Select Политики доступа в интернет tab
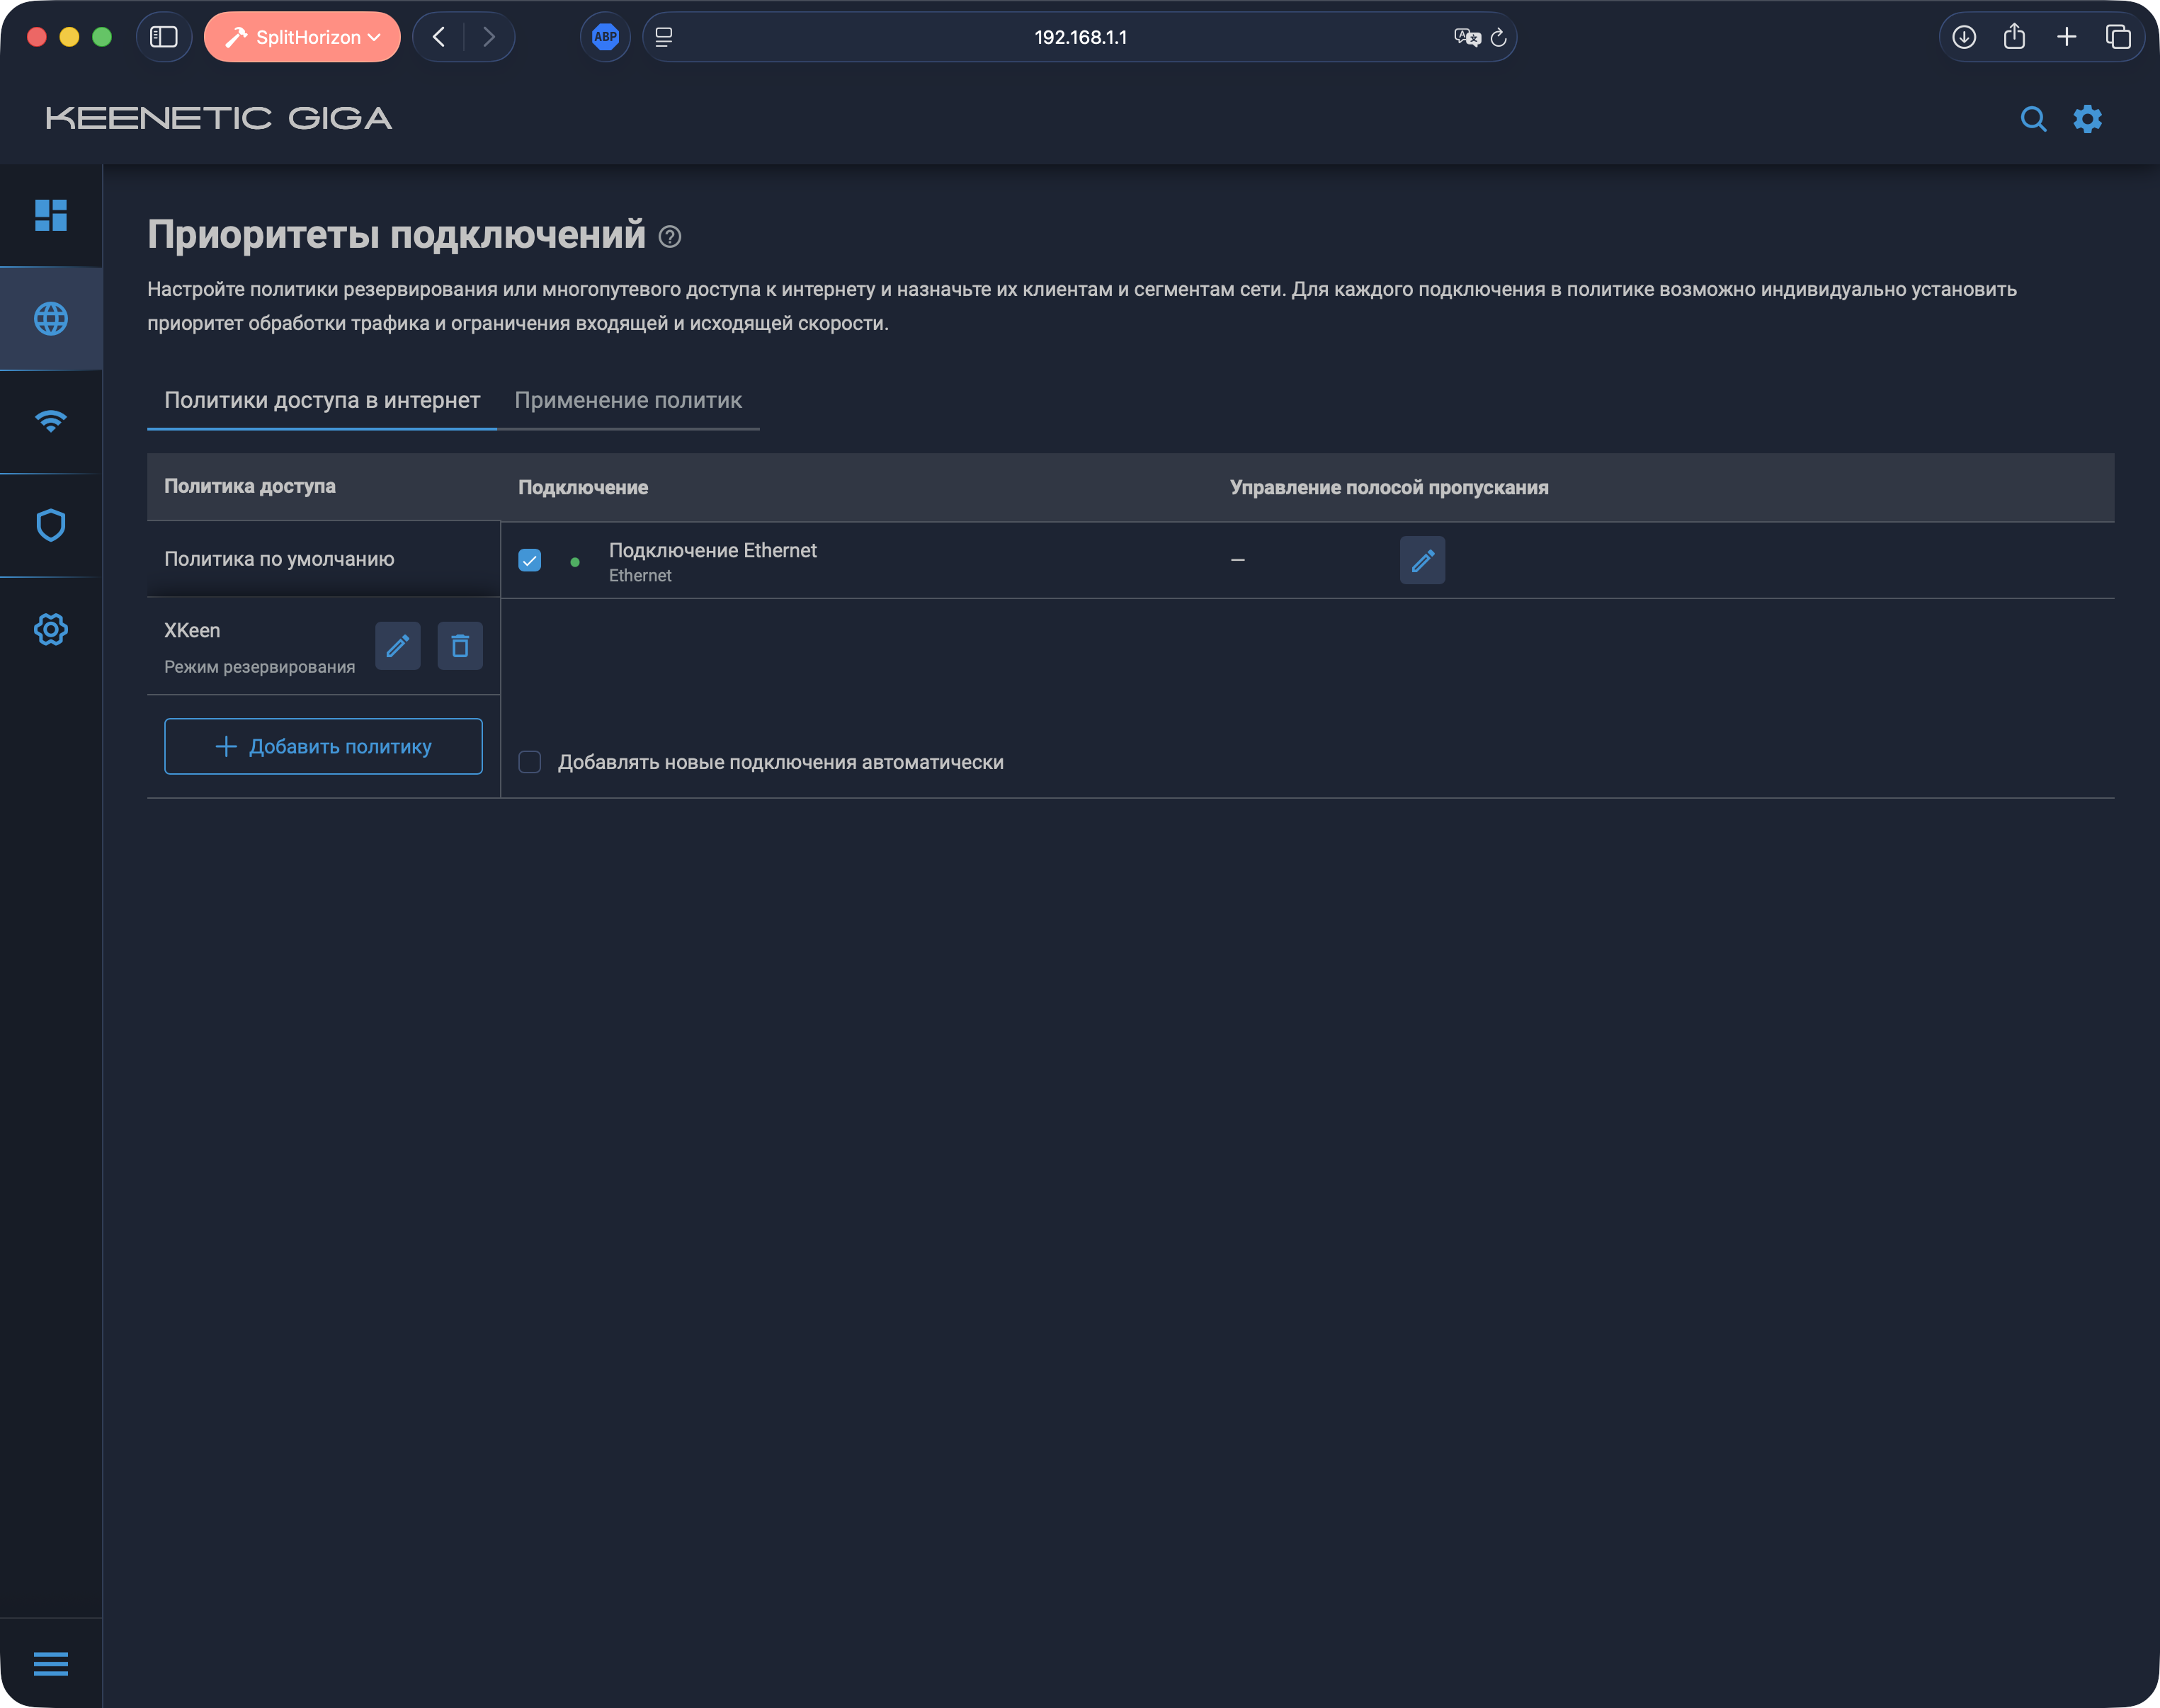The height and width of the screenshot is (1708, 2160). coord(322,400)
